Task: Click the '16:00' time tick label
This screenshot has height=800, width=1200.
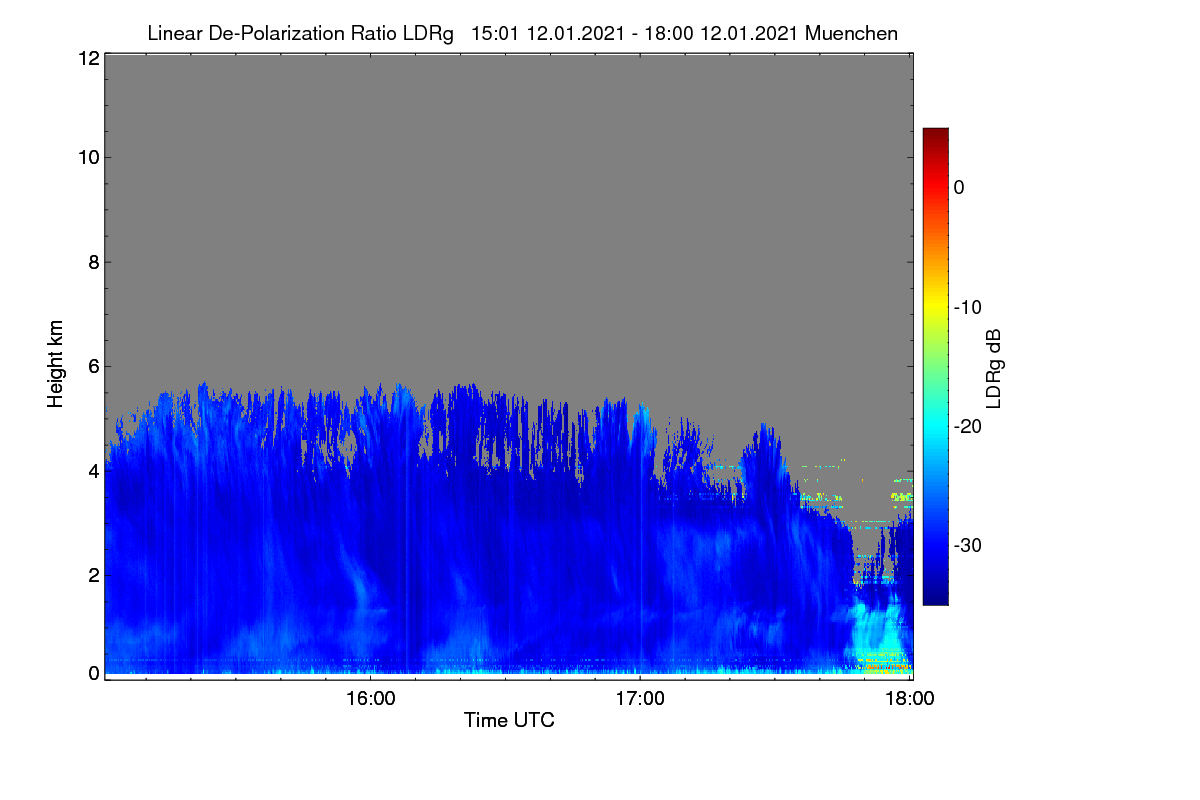Action: 370,699
